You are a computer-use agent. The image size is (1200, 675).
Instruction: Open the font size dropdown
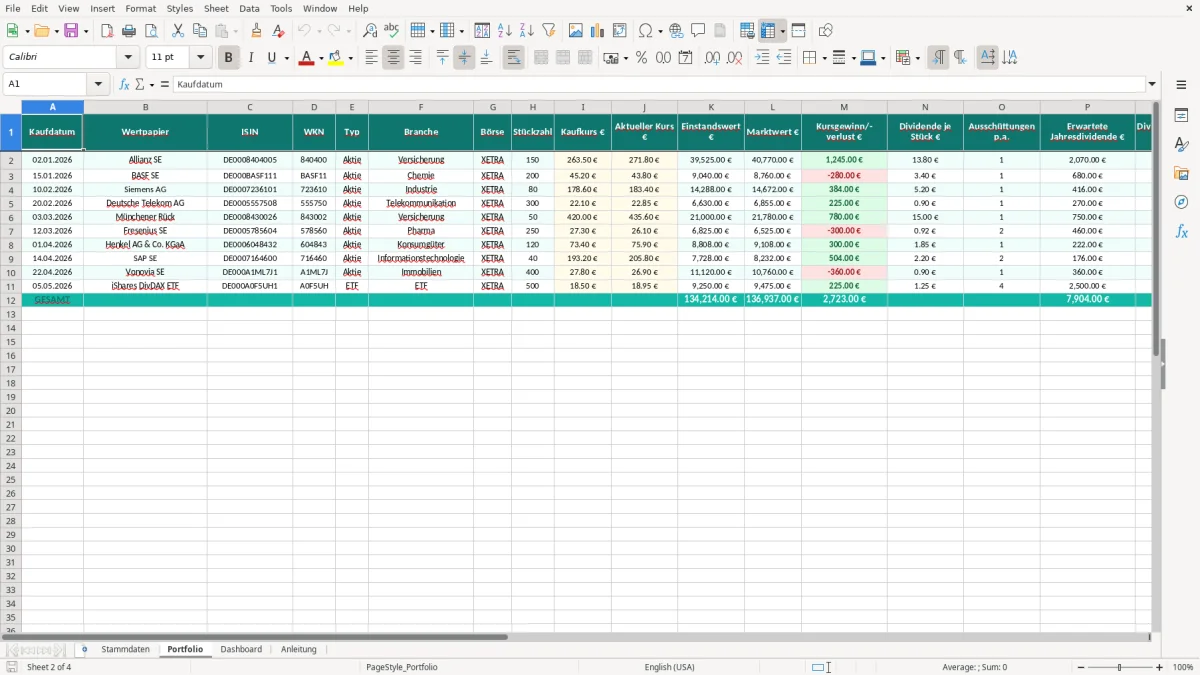(x=200, y=58)
